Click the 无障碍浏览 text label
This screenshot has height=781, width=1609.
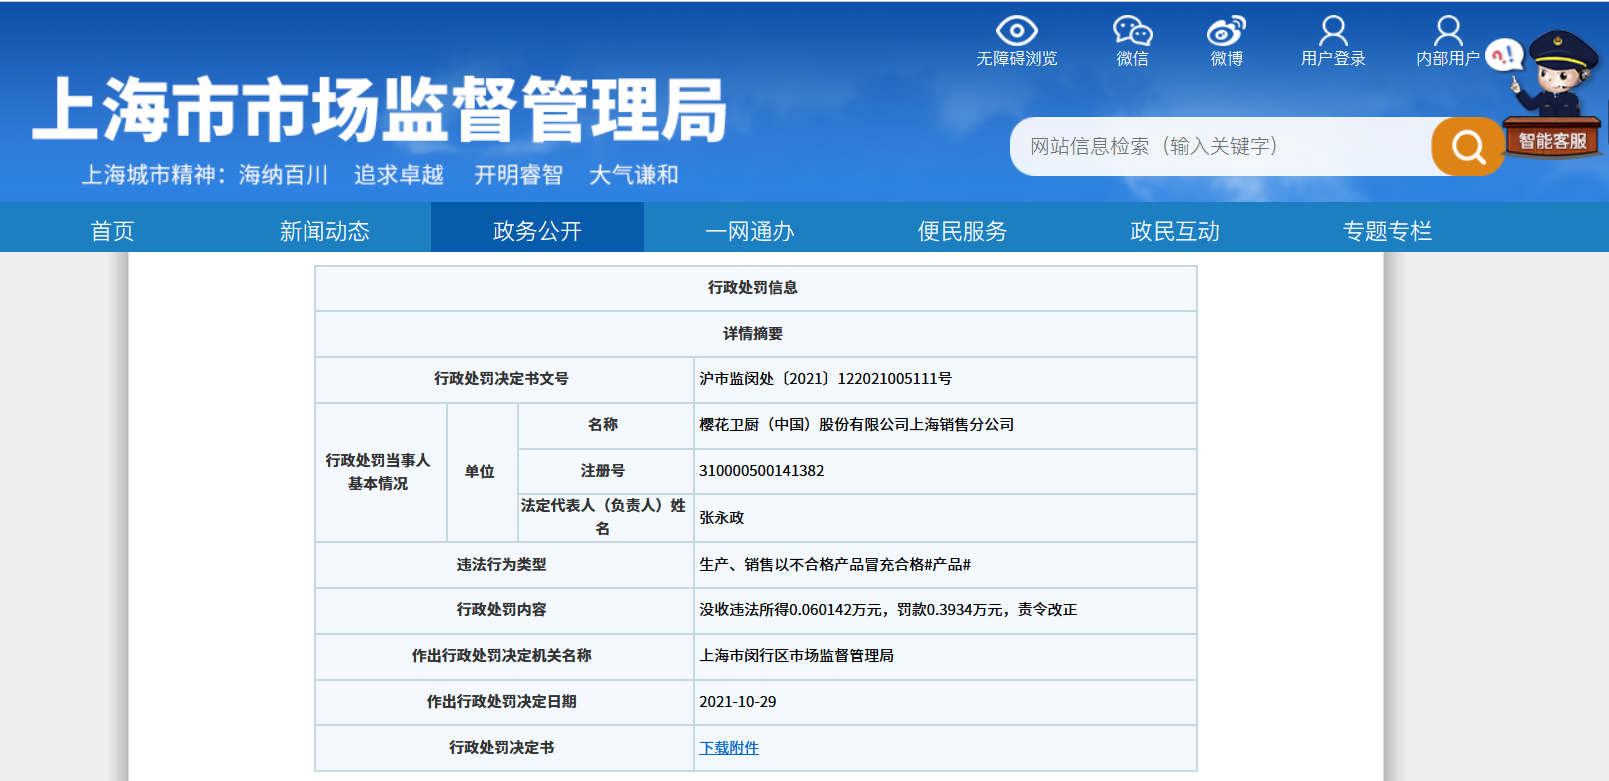coord(1017,59)
